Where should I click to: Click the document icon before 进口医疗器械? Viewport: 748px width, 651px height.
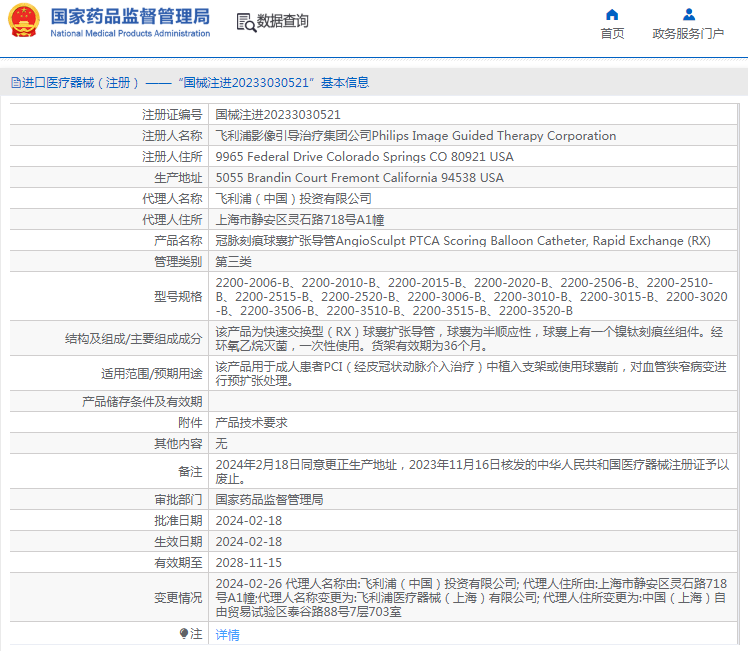[16, 83]
